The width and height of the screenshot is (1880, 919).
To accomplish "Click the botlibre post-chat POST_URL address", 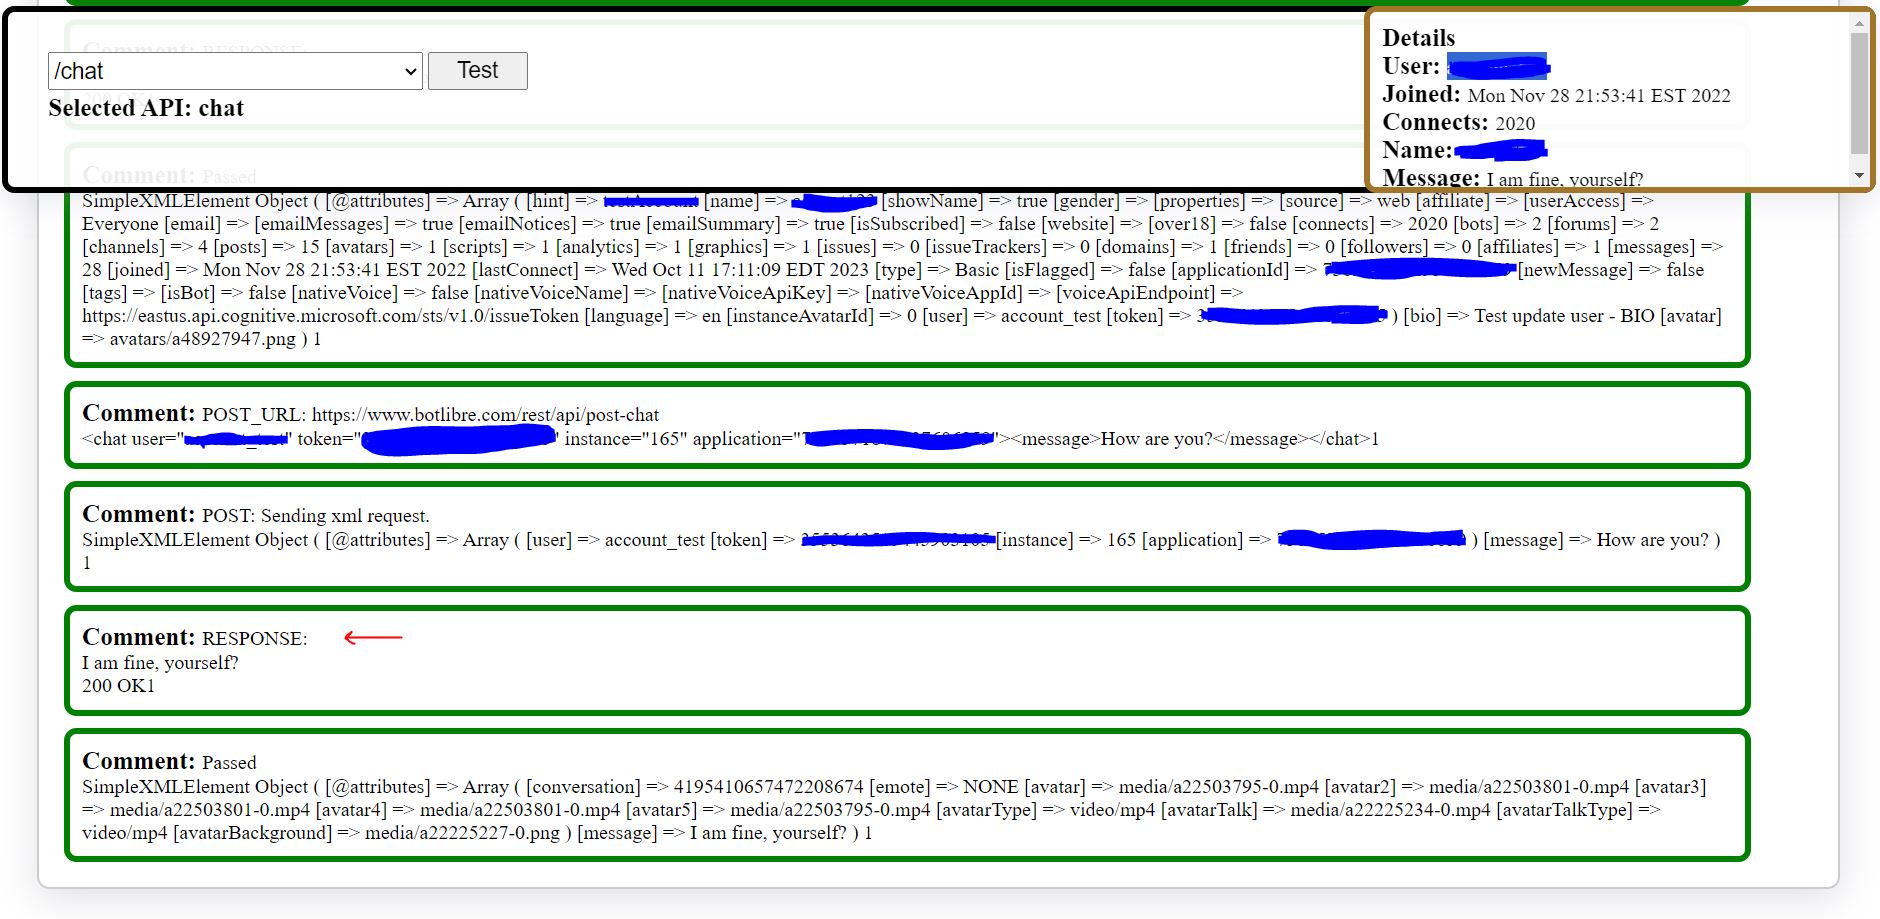I will (485, 415).
